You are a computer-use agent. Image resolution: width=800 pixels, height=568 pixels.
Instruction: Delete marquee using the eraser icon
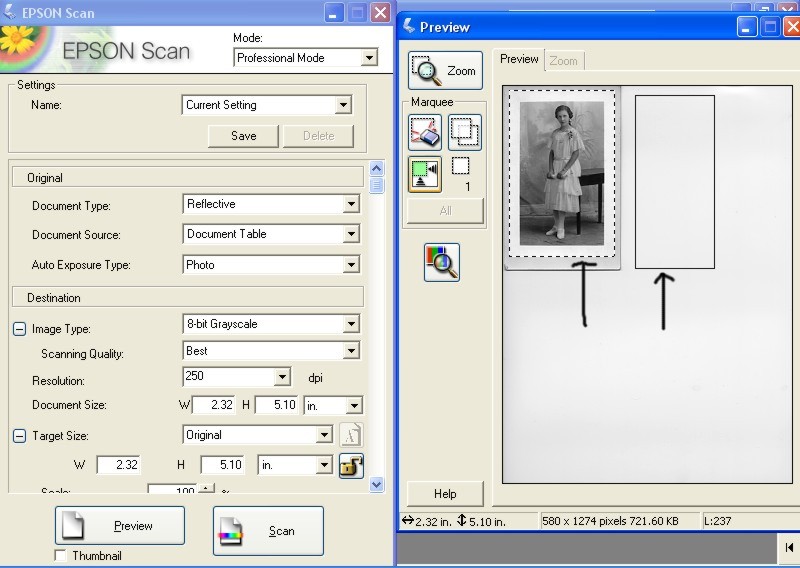(x=424, y=133)
